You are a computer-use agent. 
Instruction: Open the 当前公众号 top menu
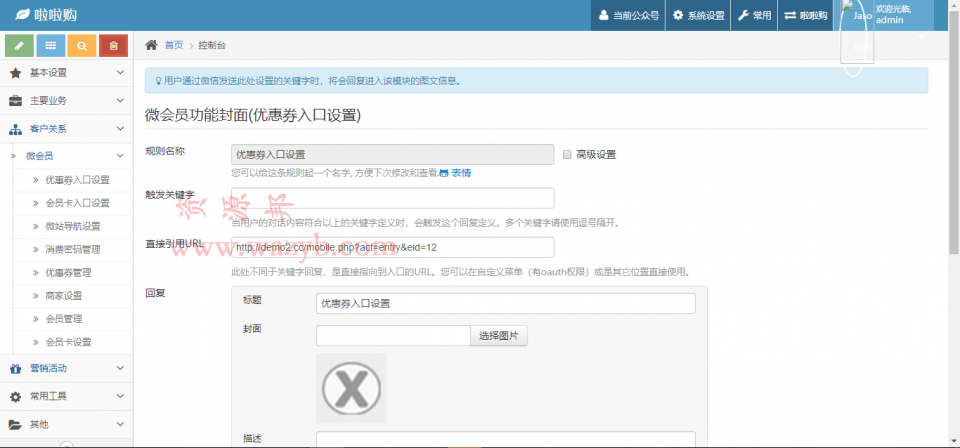[628, 15]
